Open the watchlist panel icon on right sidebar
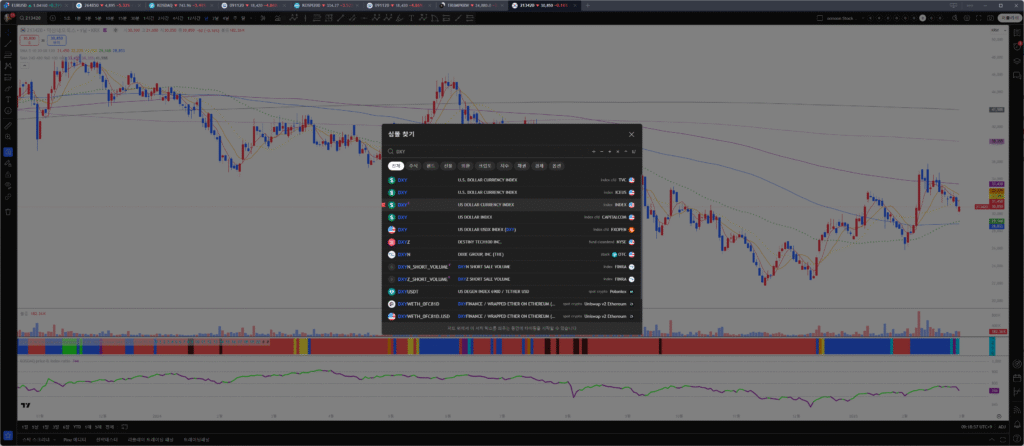 1017,31
